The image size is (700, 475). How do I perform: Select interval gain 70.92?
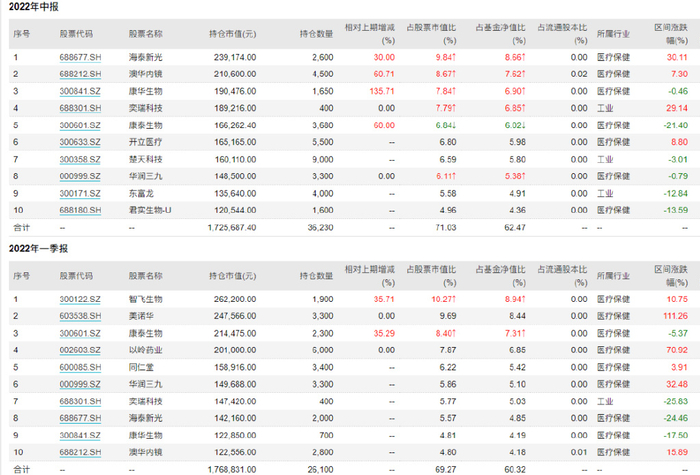tap(677, 350)
